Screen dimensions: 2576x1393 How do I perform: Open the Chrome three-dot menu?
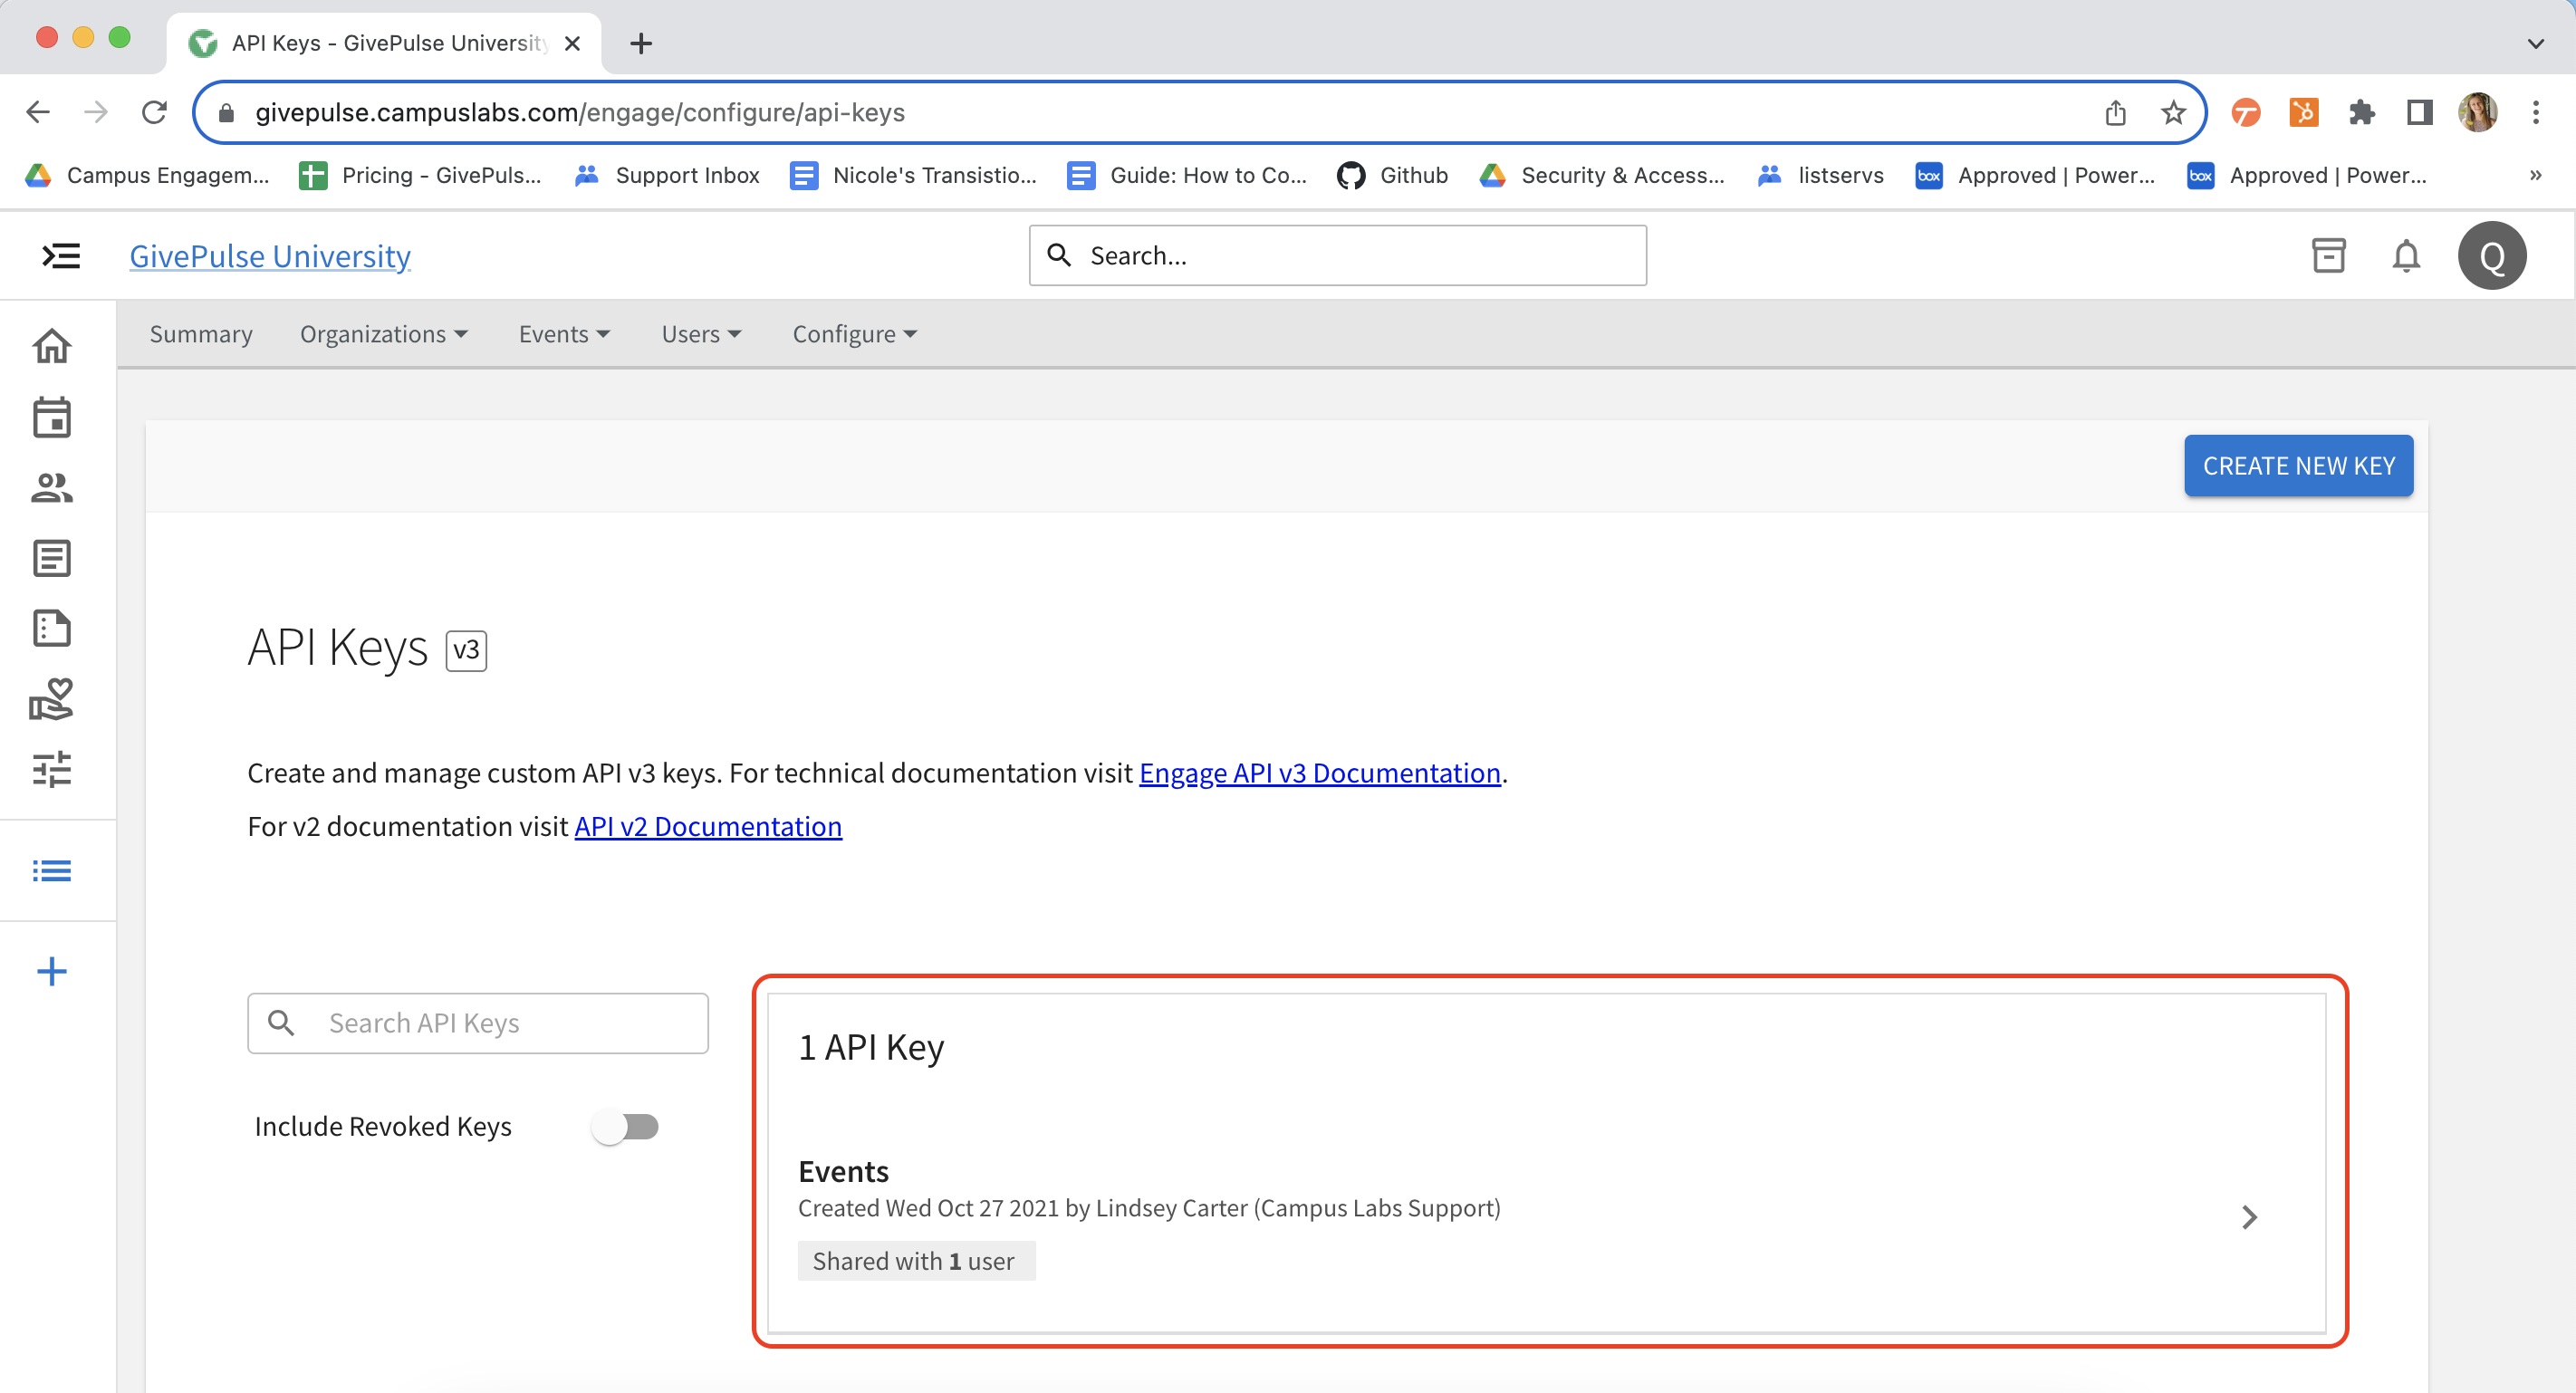click(x=2536, y=112)
